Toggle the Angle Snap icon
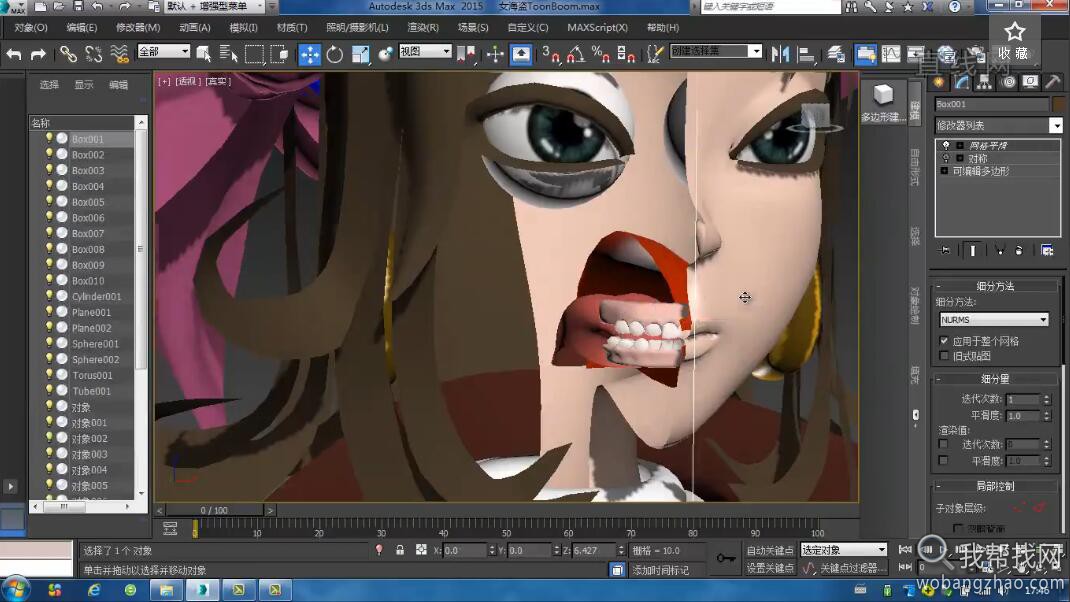The height and width of the screenshot is (602, 1070). (x=575, y=54)
